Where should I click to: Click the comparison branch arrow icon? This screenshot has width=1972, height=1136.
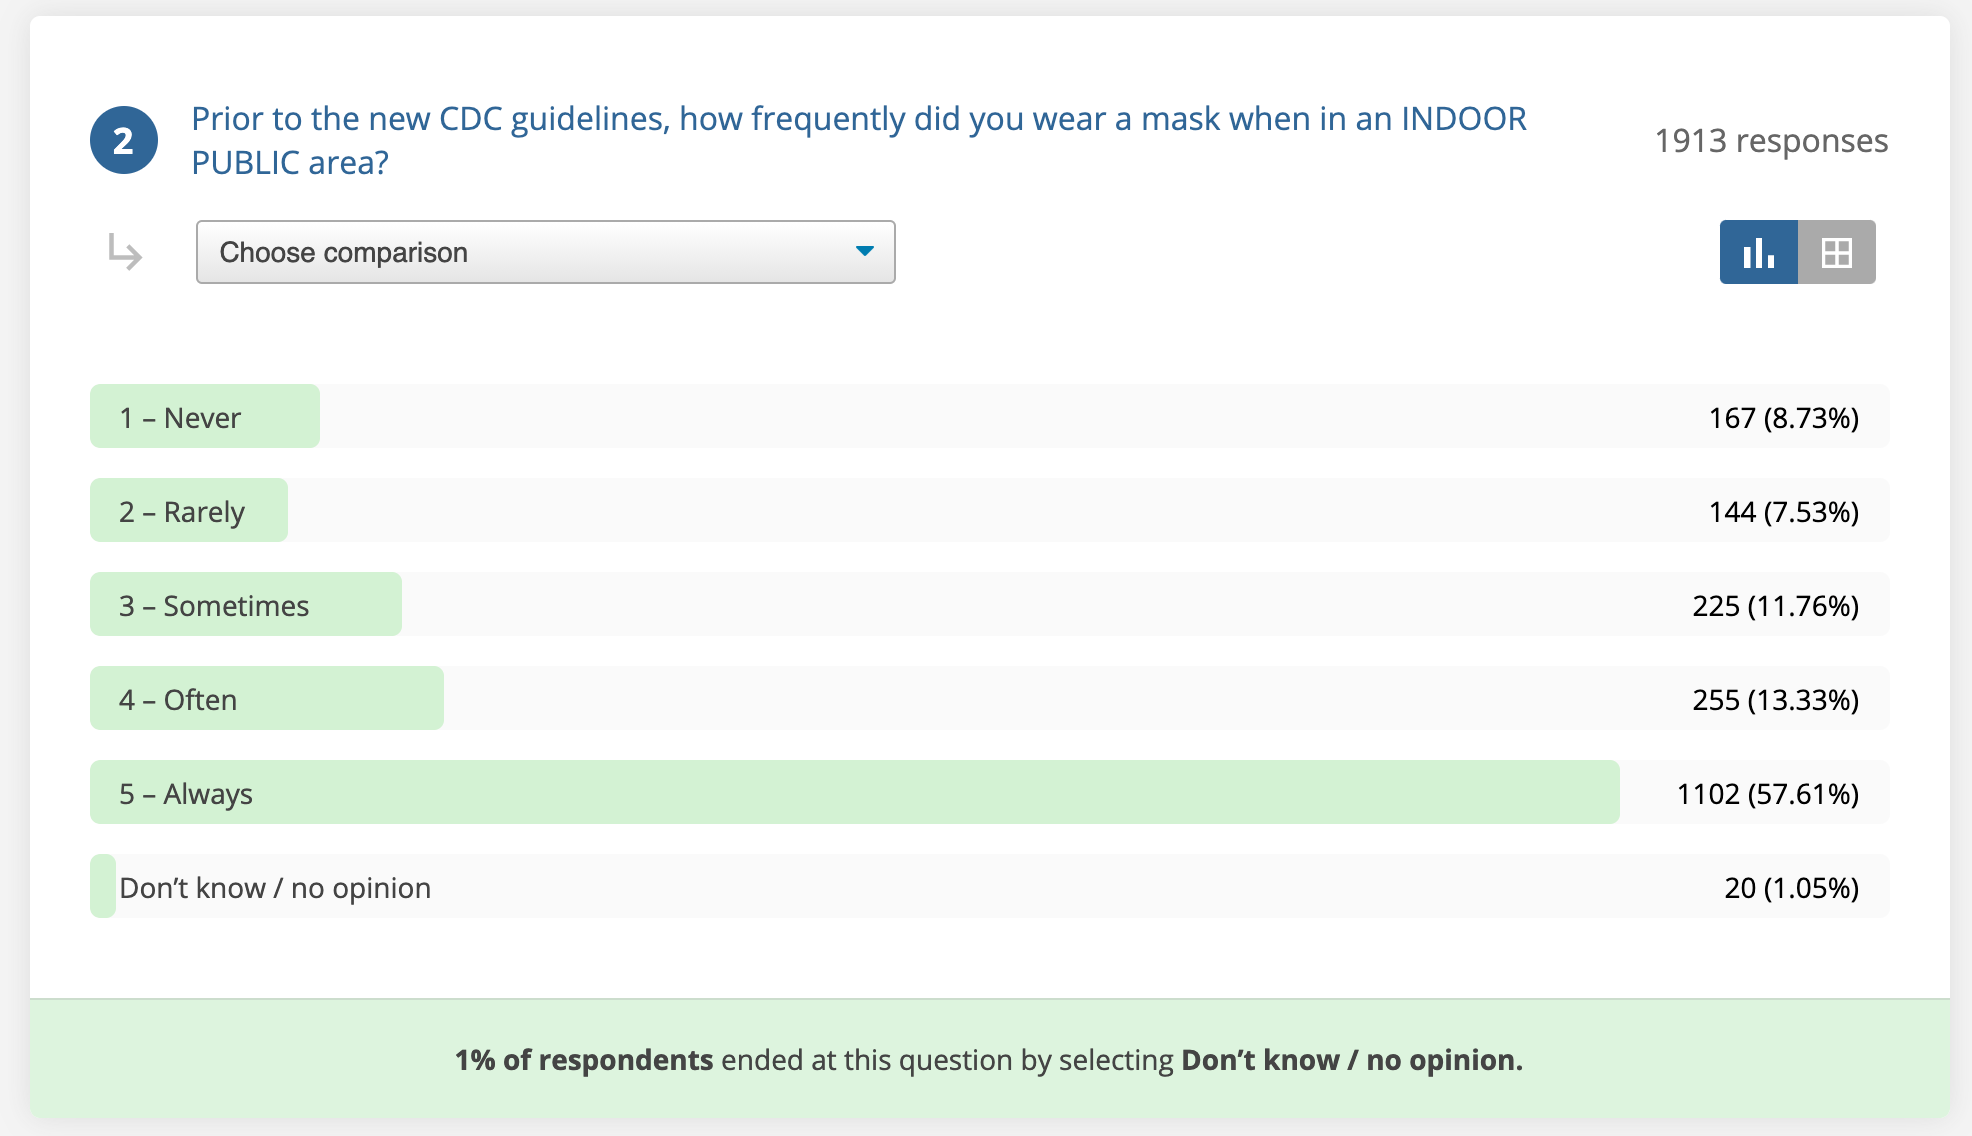pos(125,252)
